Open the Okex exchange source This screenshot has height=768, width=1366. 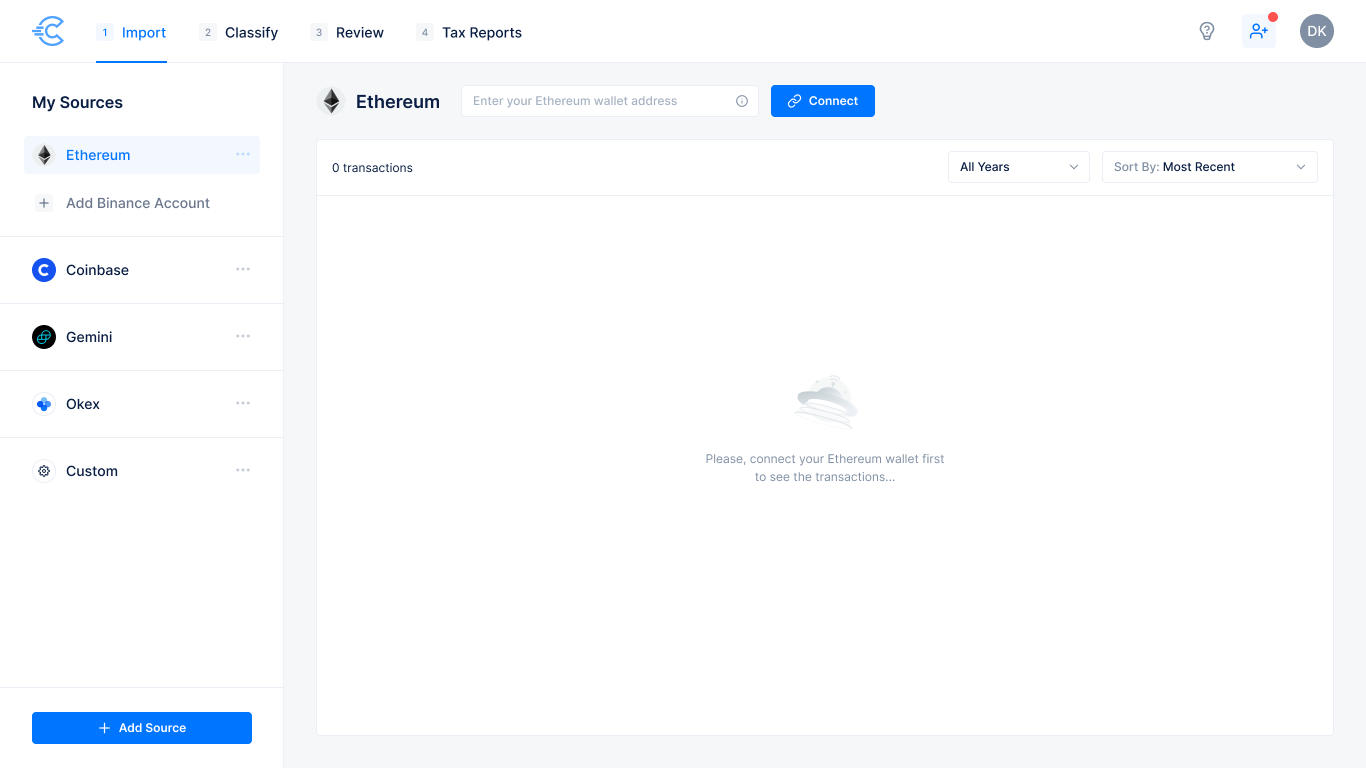pos(82,404)
